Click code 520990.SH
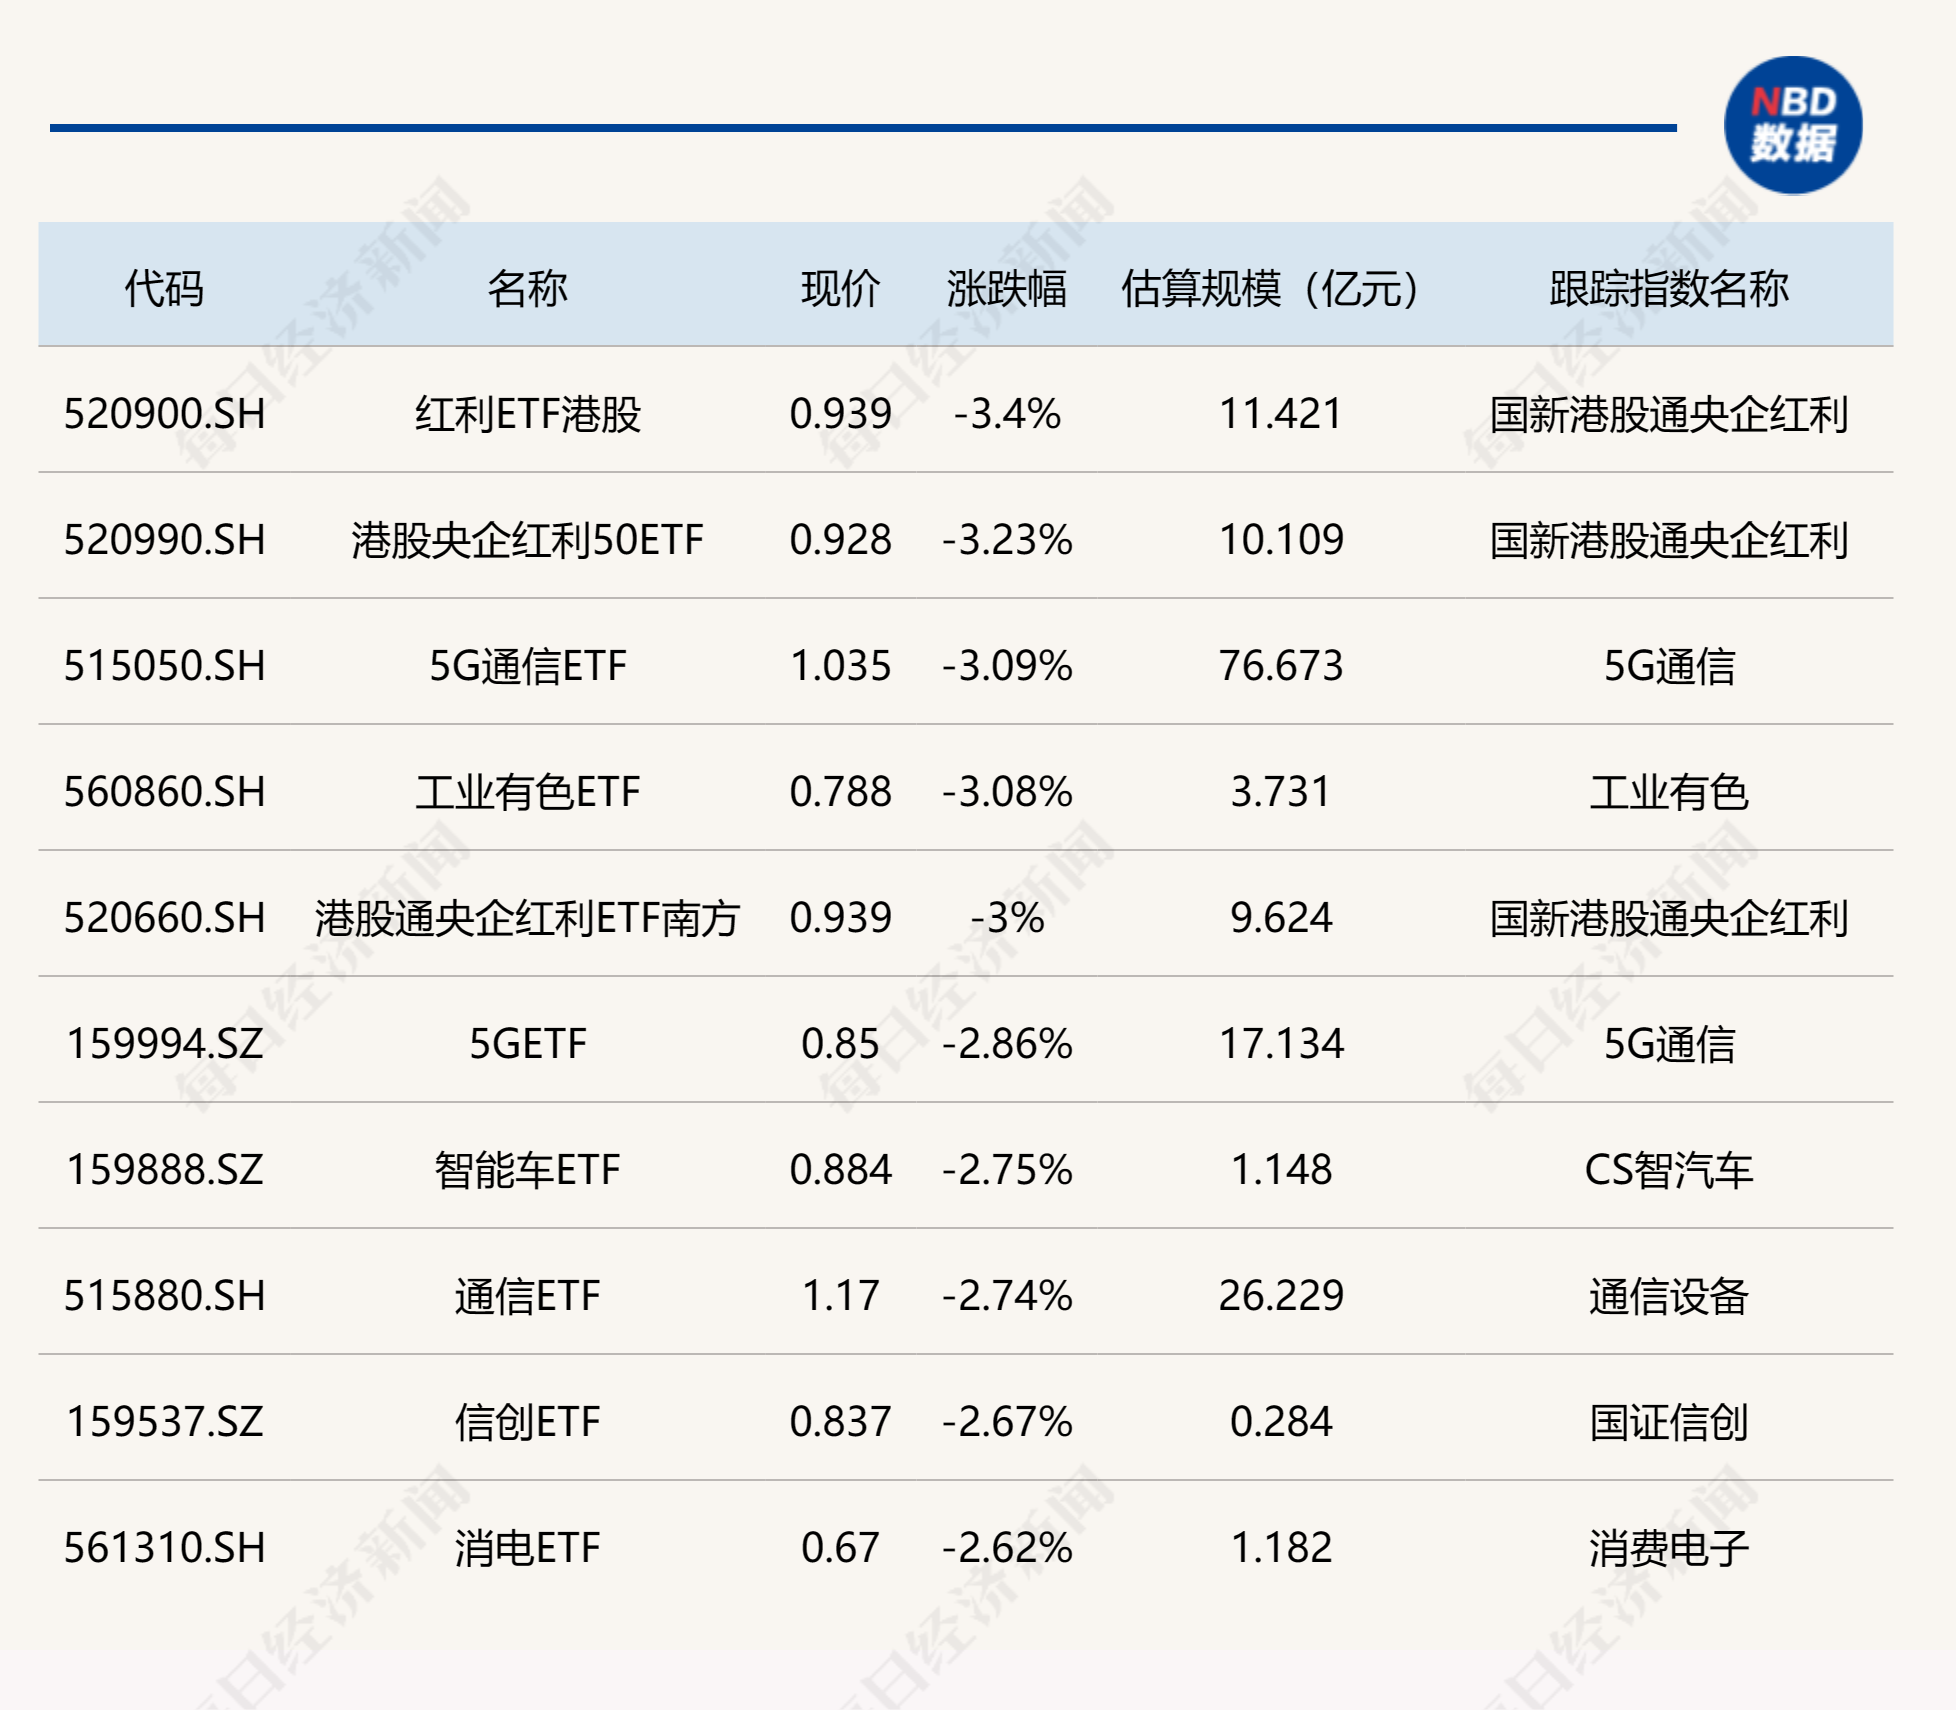The height and width of the screenshot is (1710, 1956). tap(165, 540)
